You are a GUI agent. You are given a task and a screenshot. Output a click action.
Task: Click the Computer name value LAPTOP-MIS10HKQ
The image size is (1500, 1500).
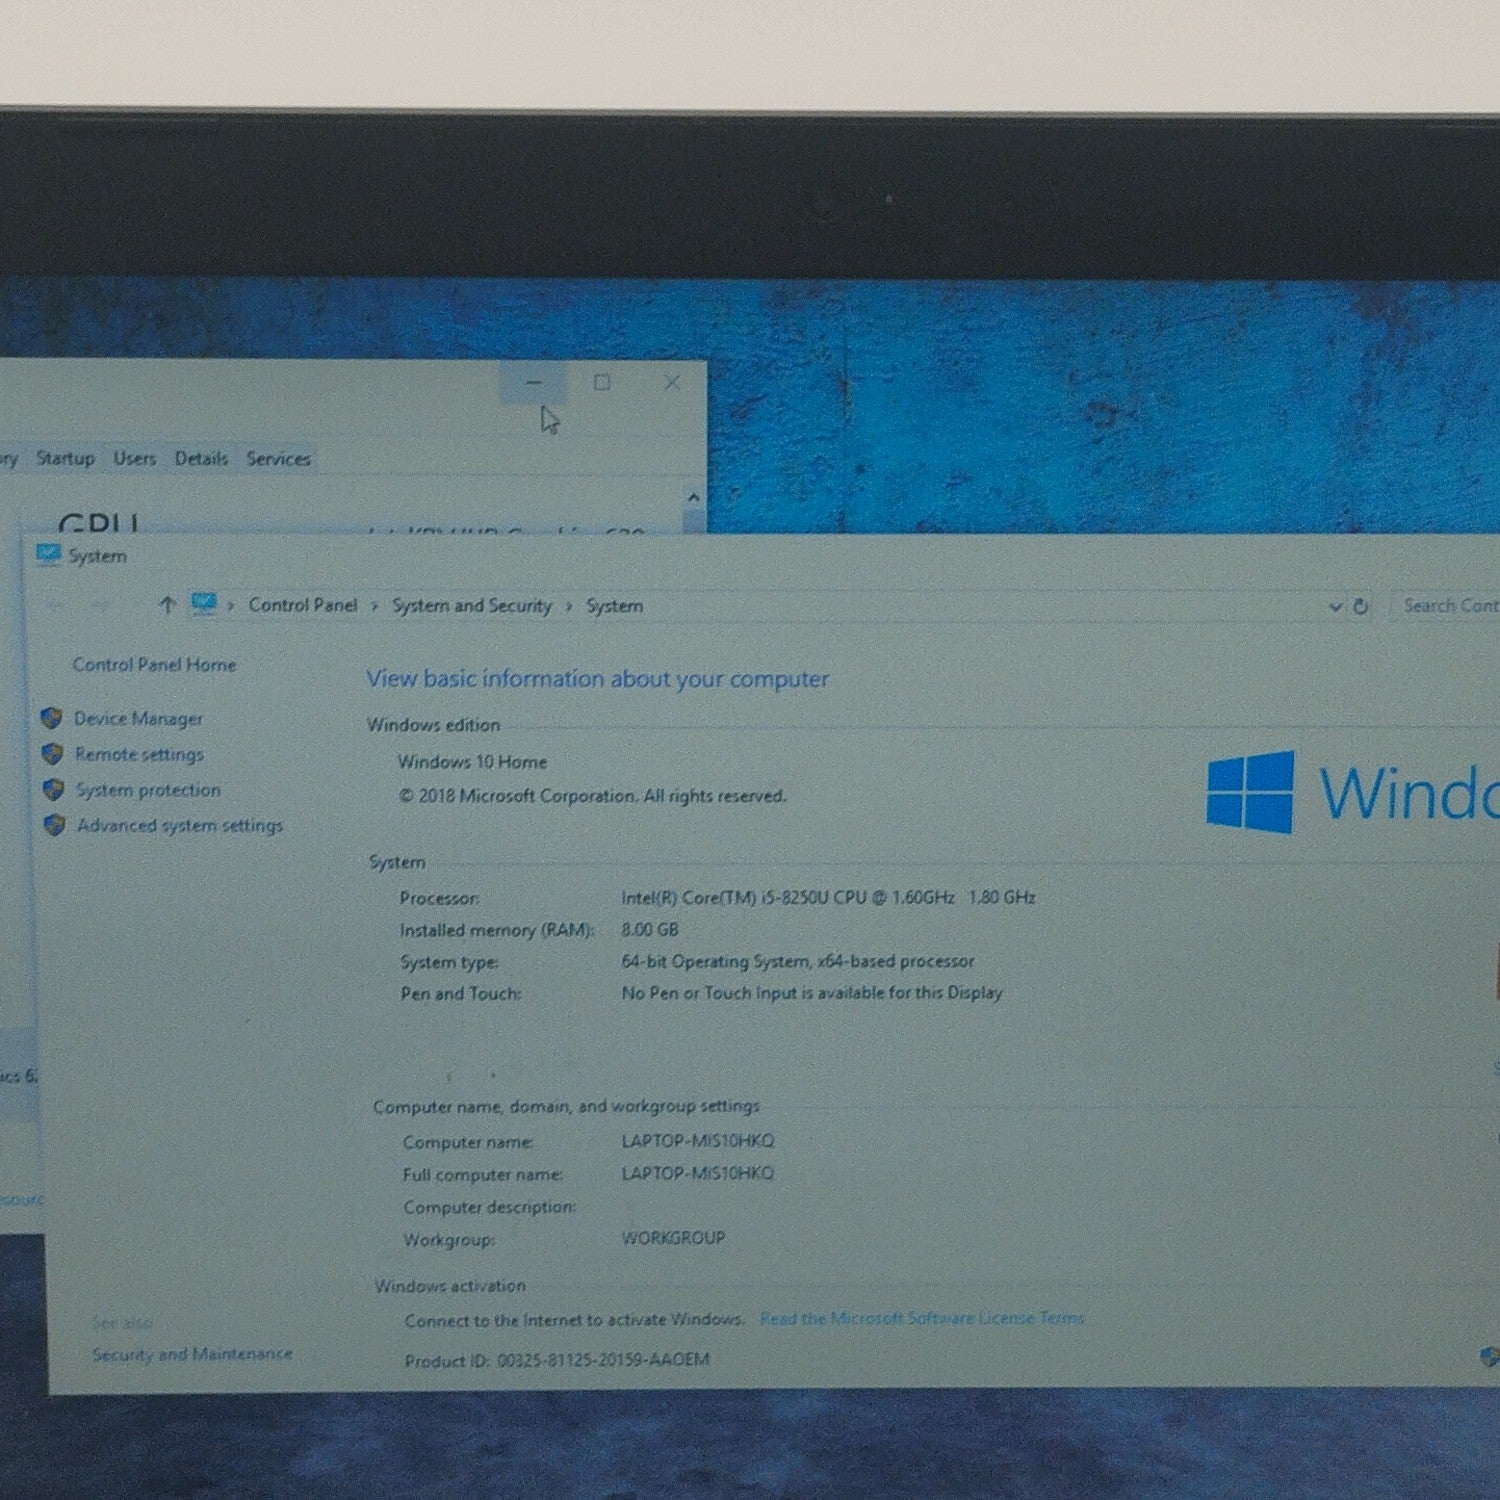(x=698, y=1141)
